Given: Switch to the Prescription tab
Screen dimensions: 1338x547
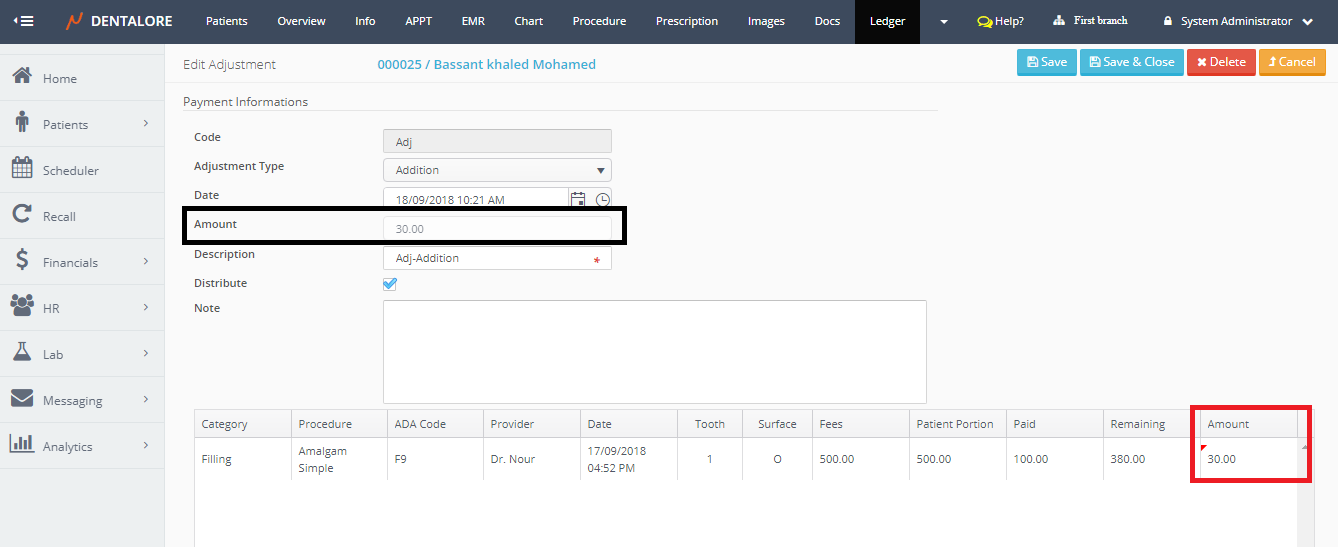Looking at the screenshot, I should click(x=686, y=21).
